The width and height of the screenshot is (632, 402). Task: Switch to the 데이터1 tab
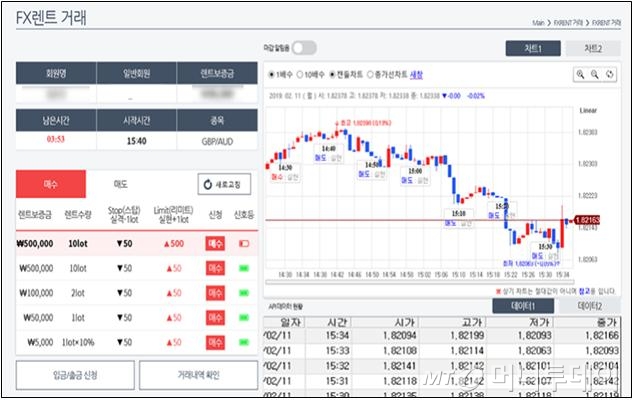[x=523, y=306]
